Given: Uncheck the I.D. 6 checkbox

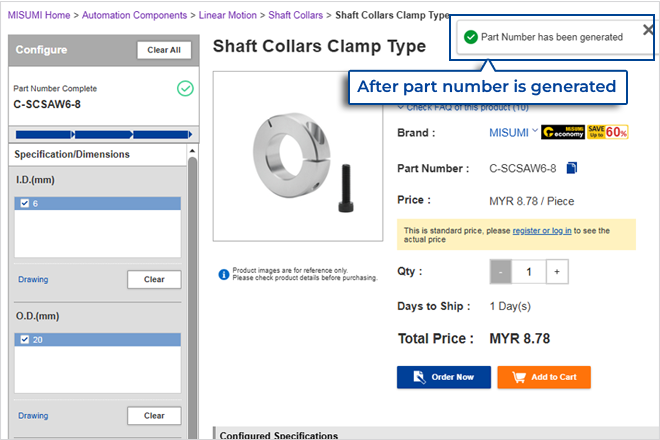Looking at the screenshot, I should [x=25, y=203].
